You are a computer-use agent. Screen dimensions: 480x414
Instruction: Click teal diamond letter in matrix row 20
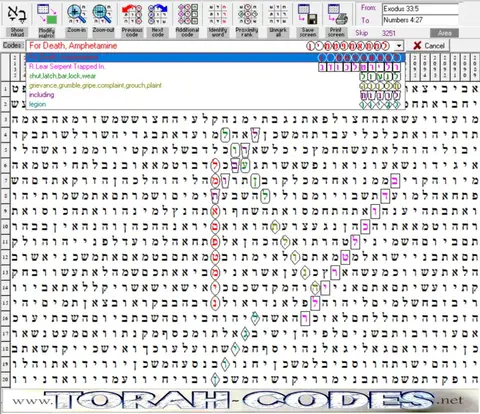click(x=215, y=379)
